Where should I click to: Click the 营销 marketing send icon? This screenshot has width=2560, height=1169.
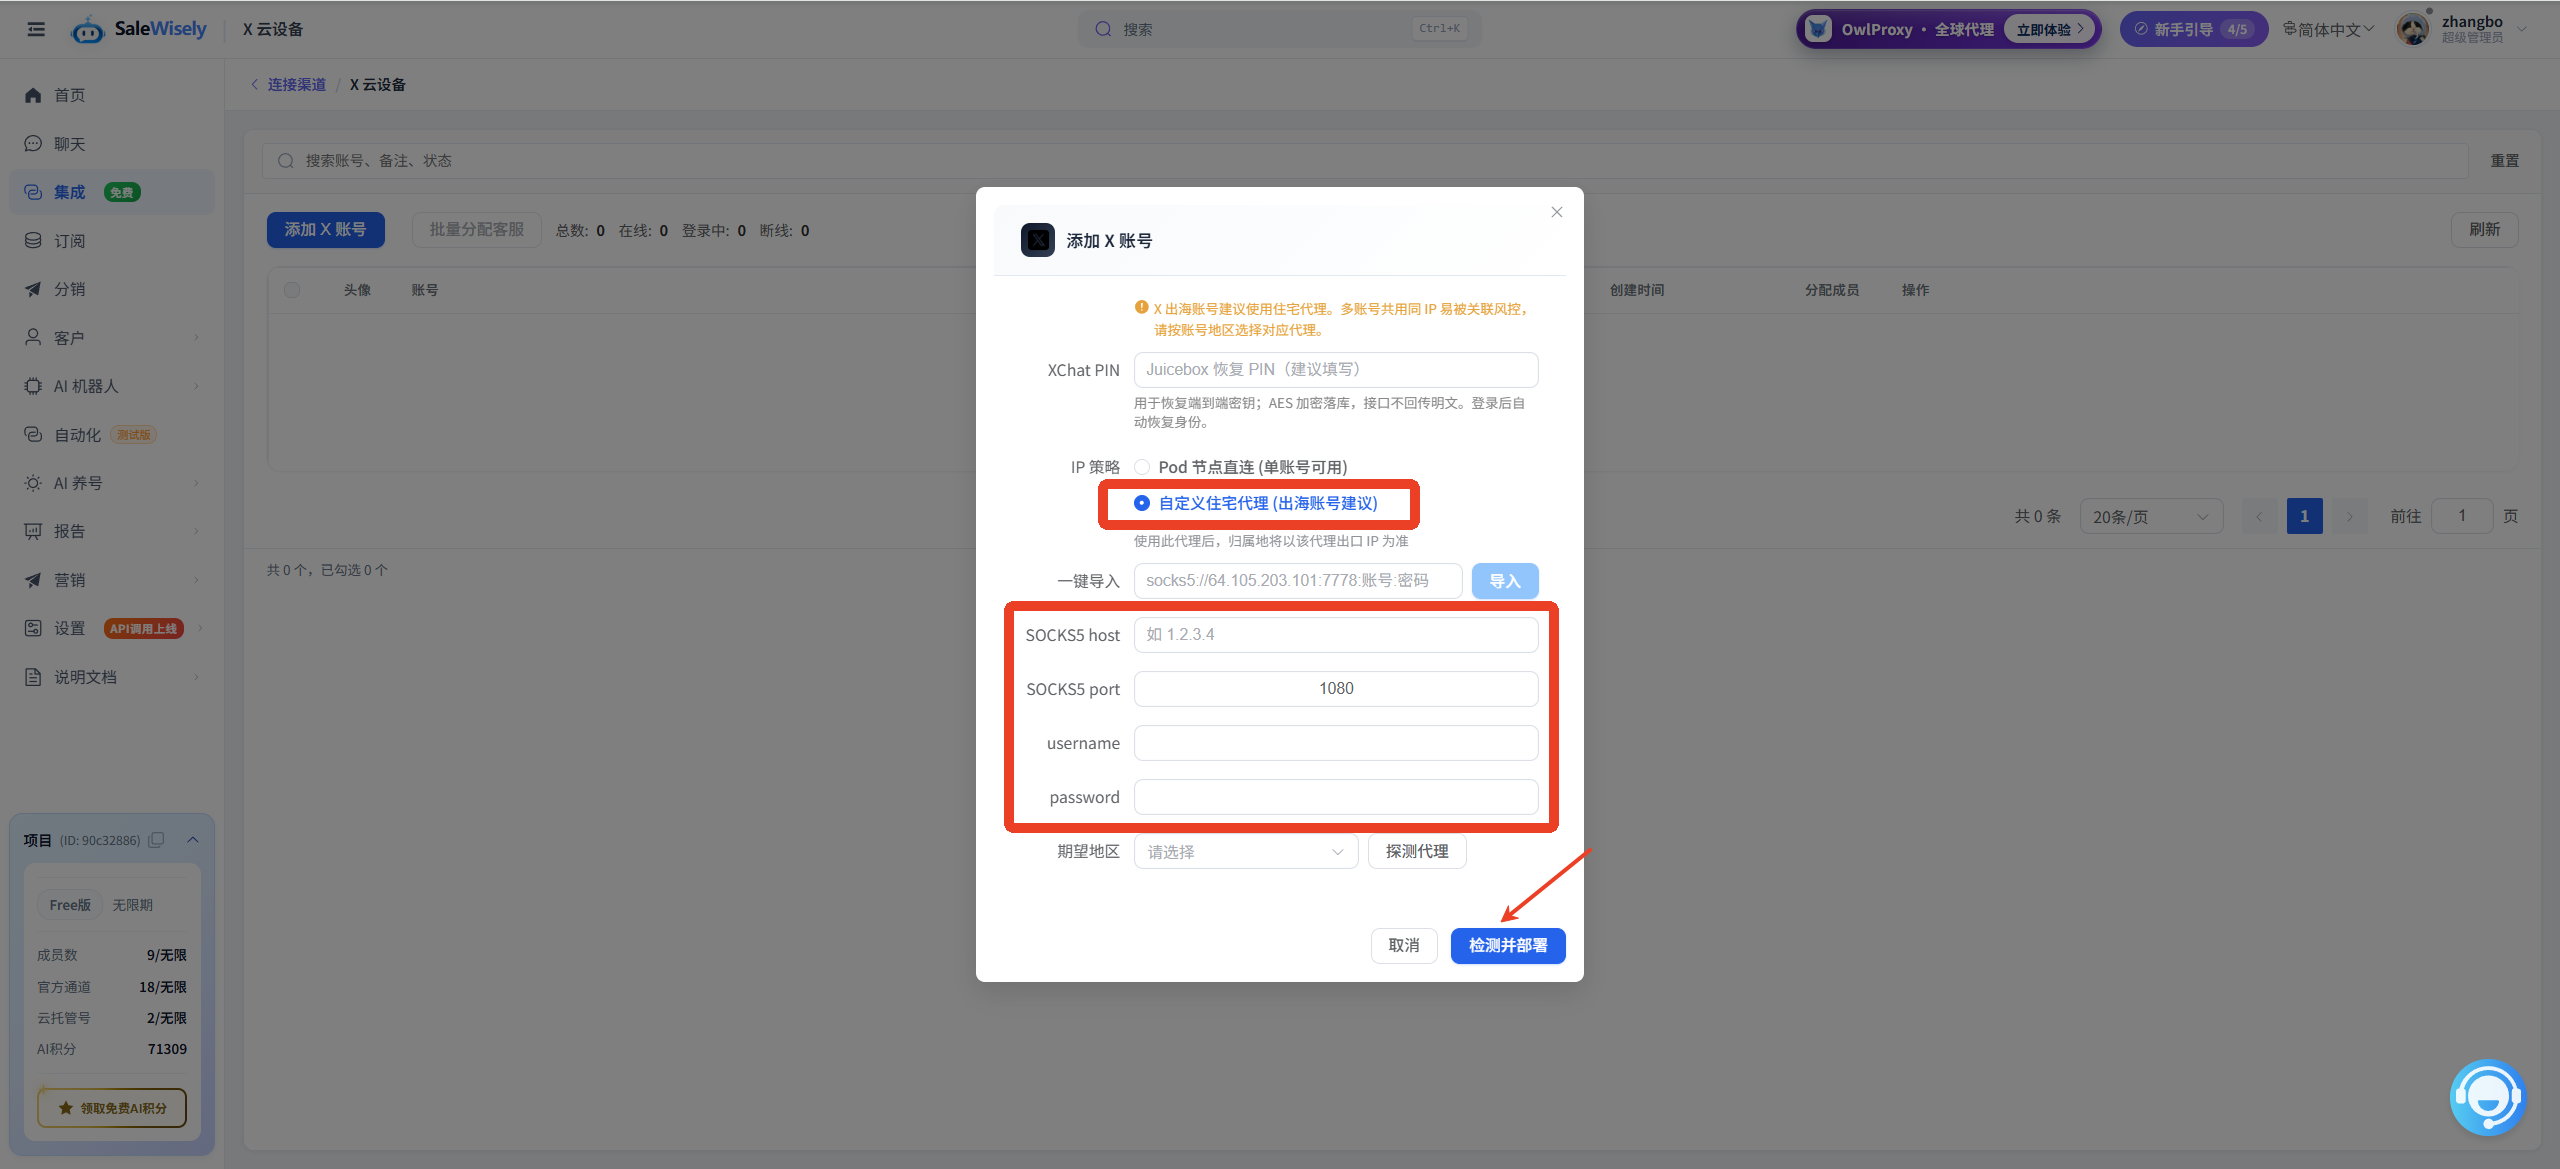tap(33, 580)
